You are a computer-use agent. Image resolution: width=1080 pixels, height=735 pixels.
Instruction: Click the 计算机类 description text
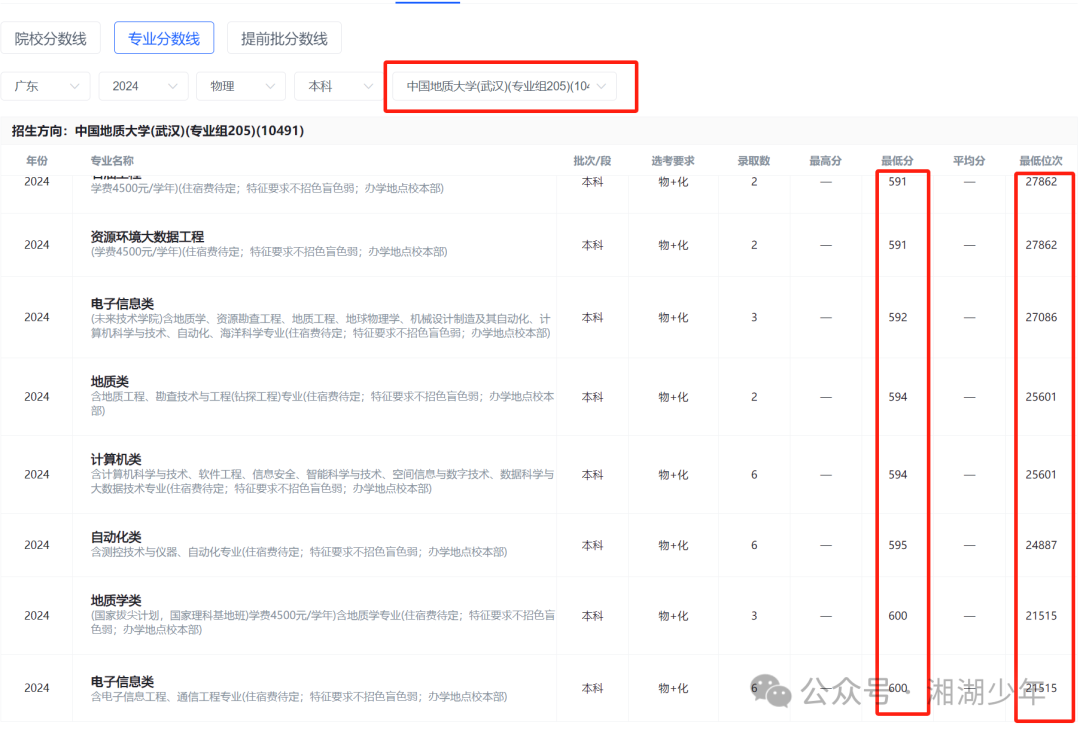tap(322, 482)
